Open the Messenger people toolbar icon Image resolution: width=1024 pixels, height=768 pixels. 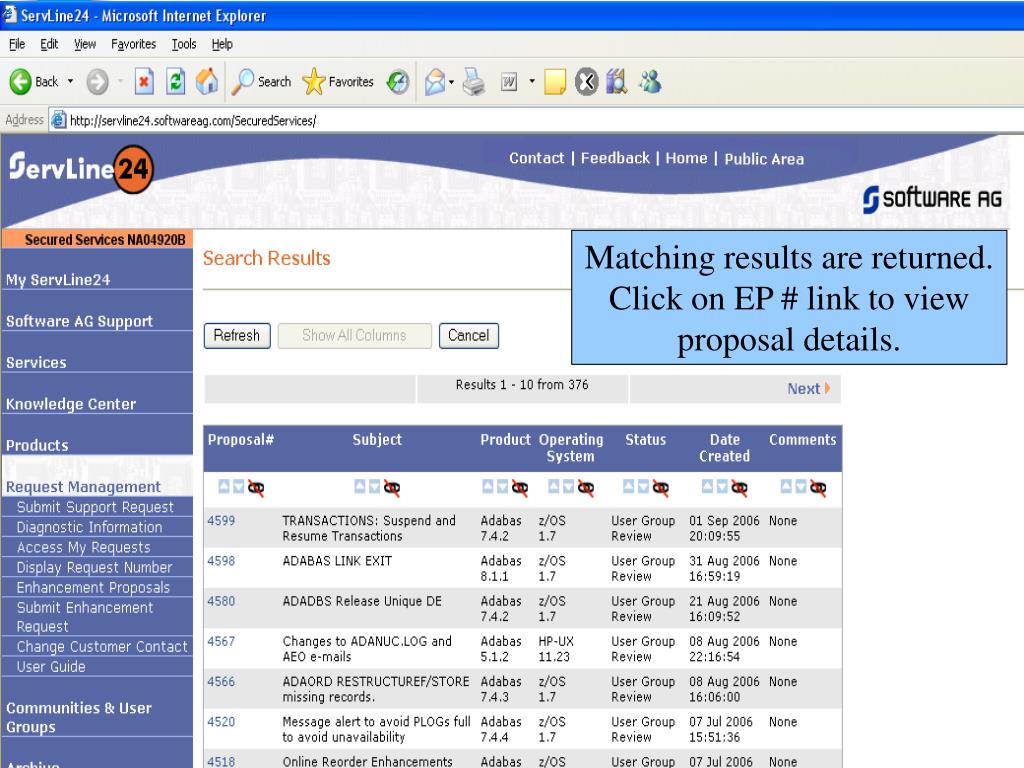(650, 82)
